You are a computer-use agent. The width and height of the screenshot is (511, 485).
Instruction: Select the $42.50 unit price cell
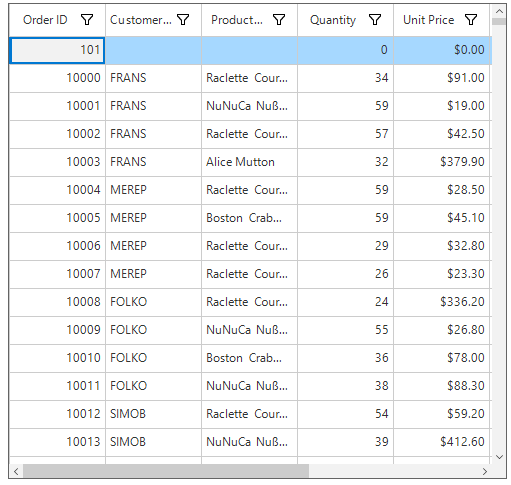point(441,134)
